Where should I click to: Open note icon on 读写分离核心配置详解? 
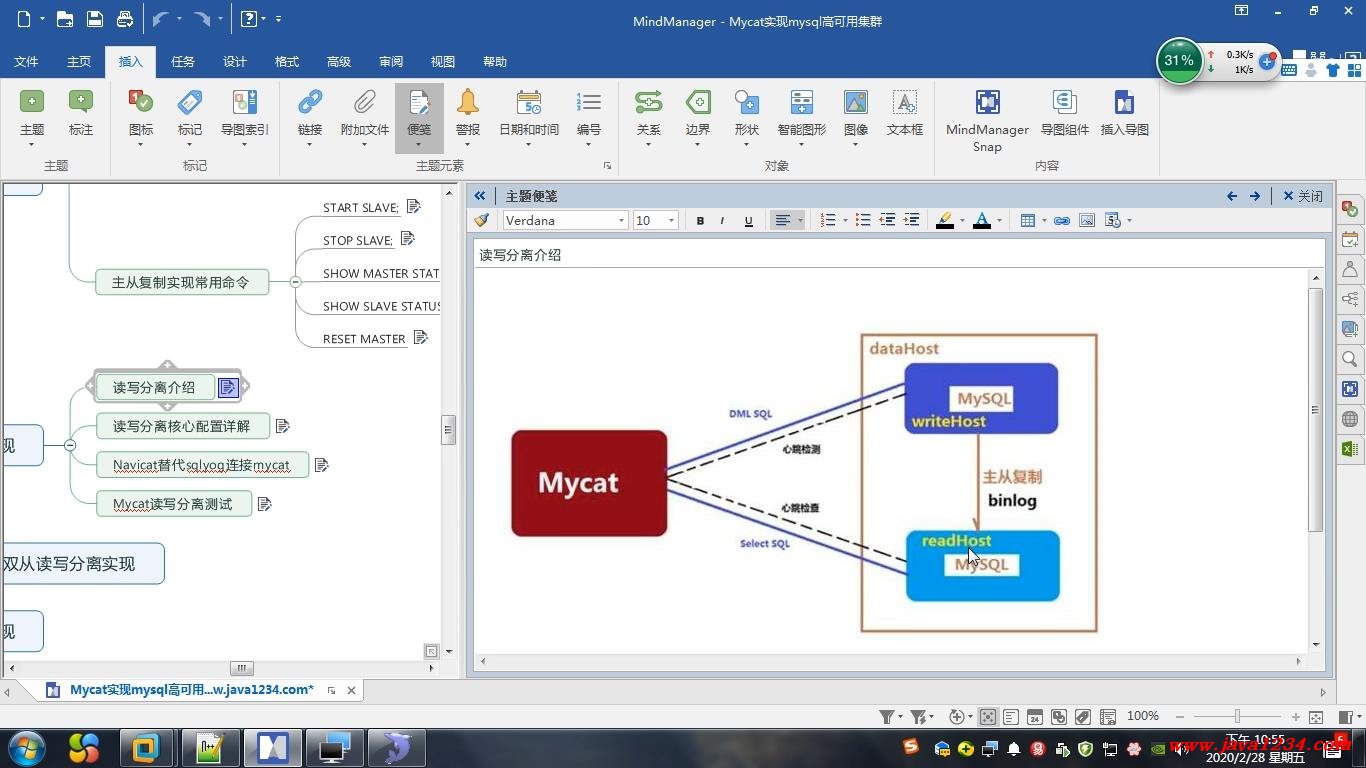coord(283,426)
